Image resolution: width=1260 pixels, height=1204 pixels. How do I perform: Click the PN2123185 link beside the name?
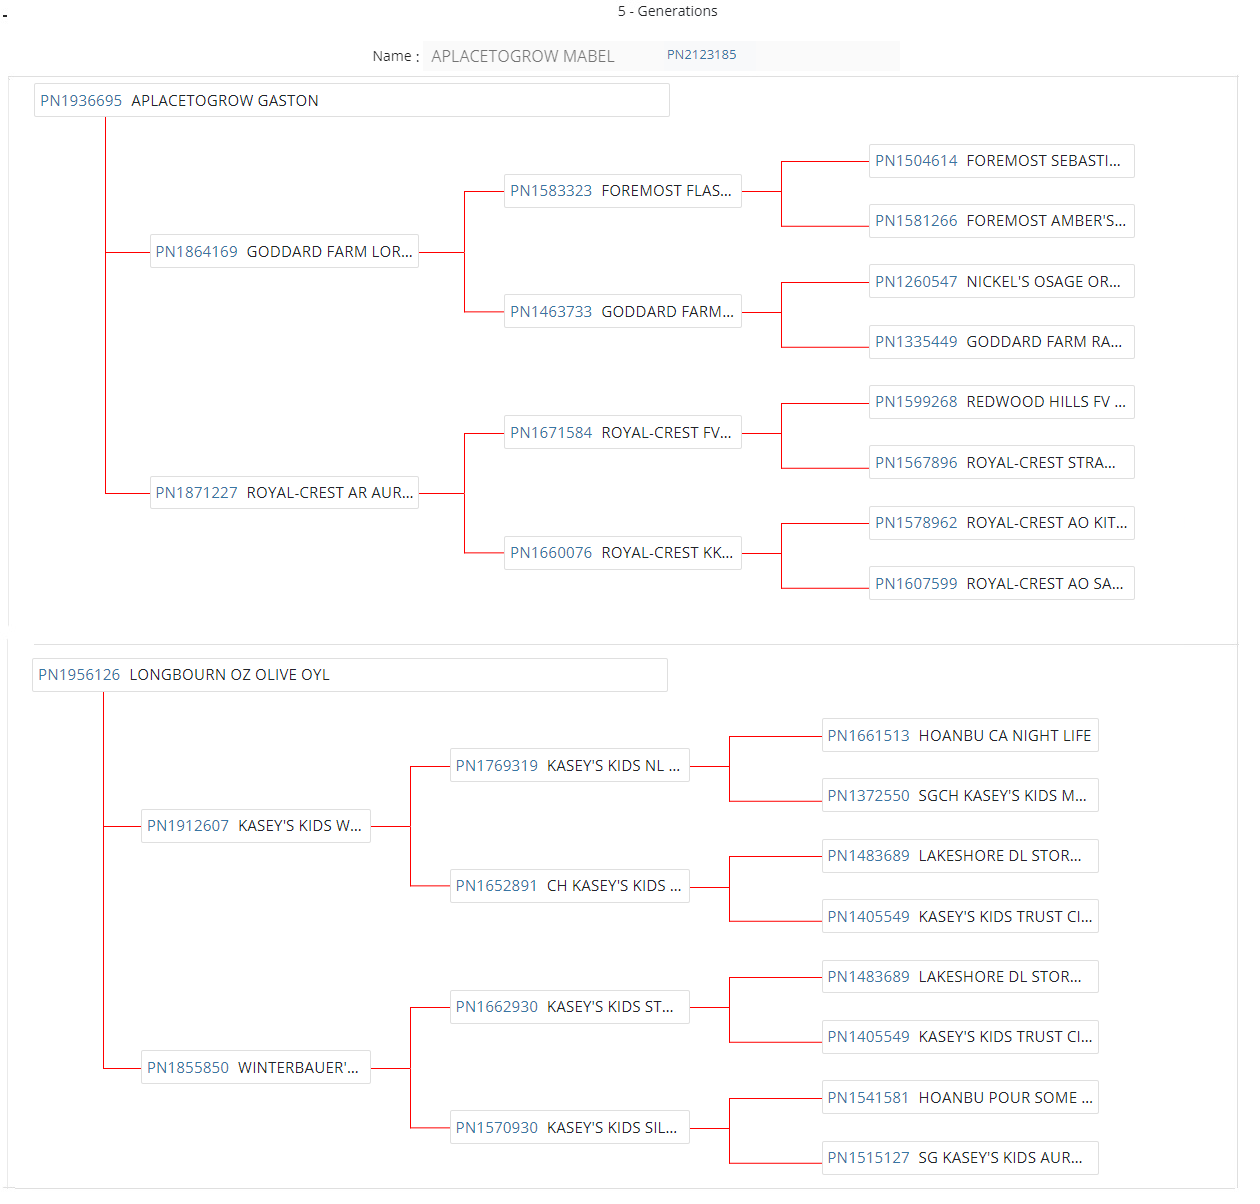(701, 55)
